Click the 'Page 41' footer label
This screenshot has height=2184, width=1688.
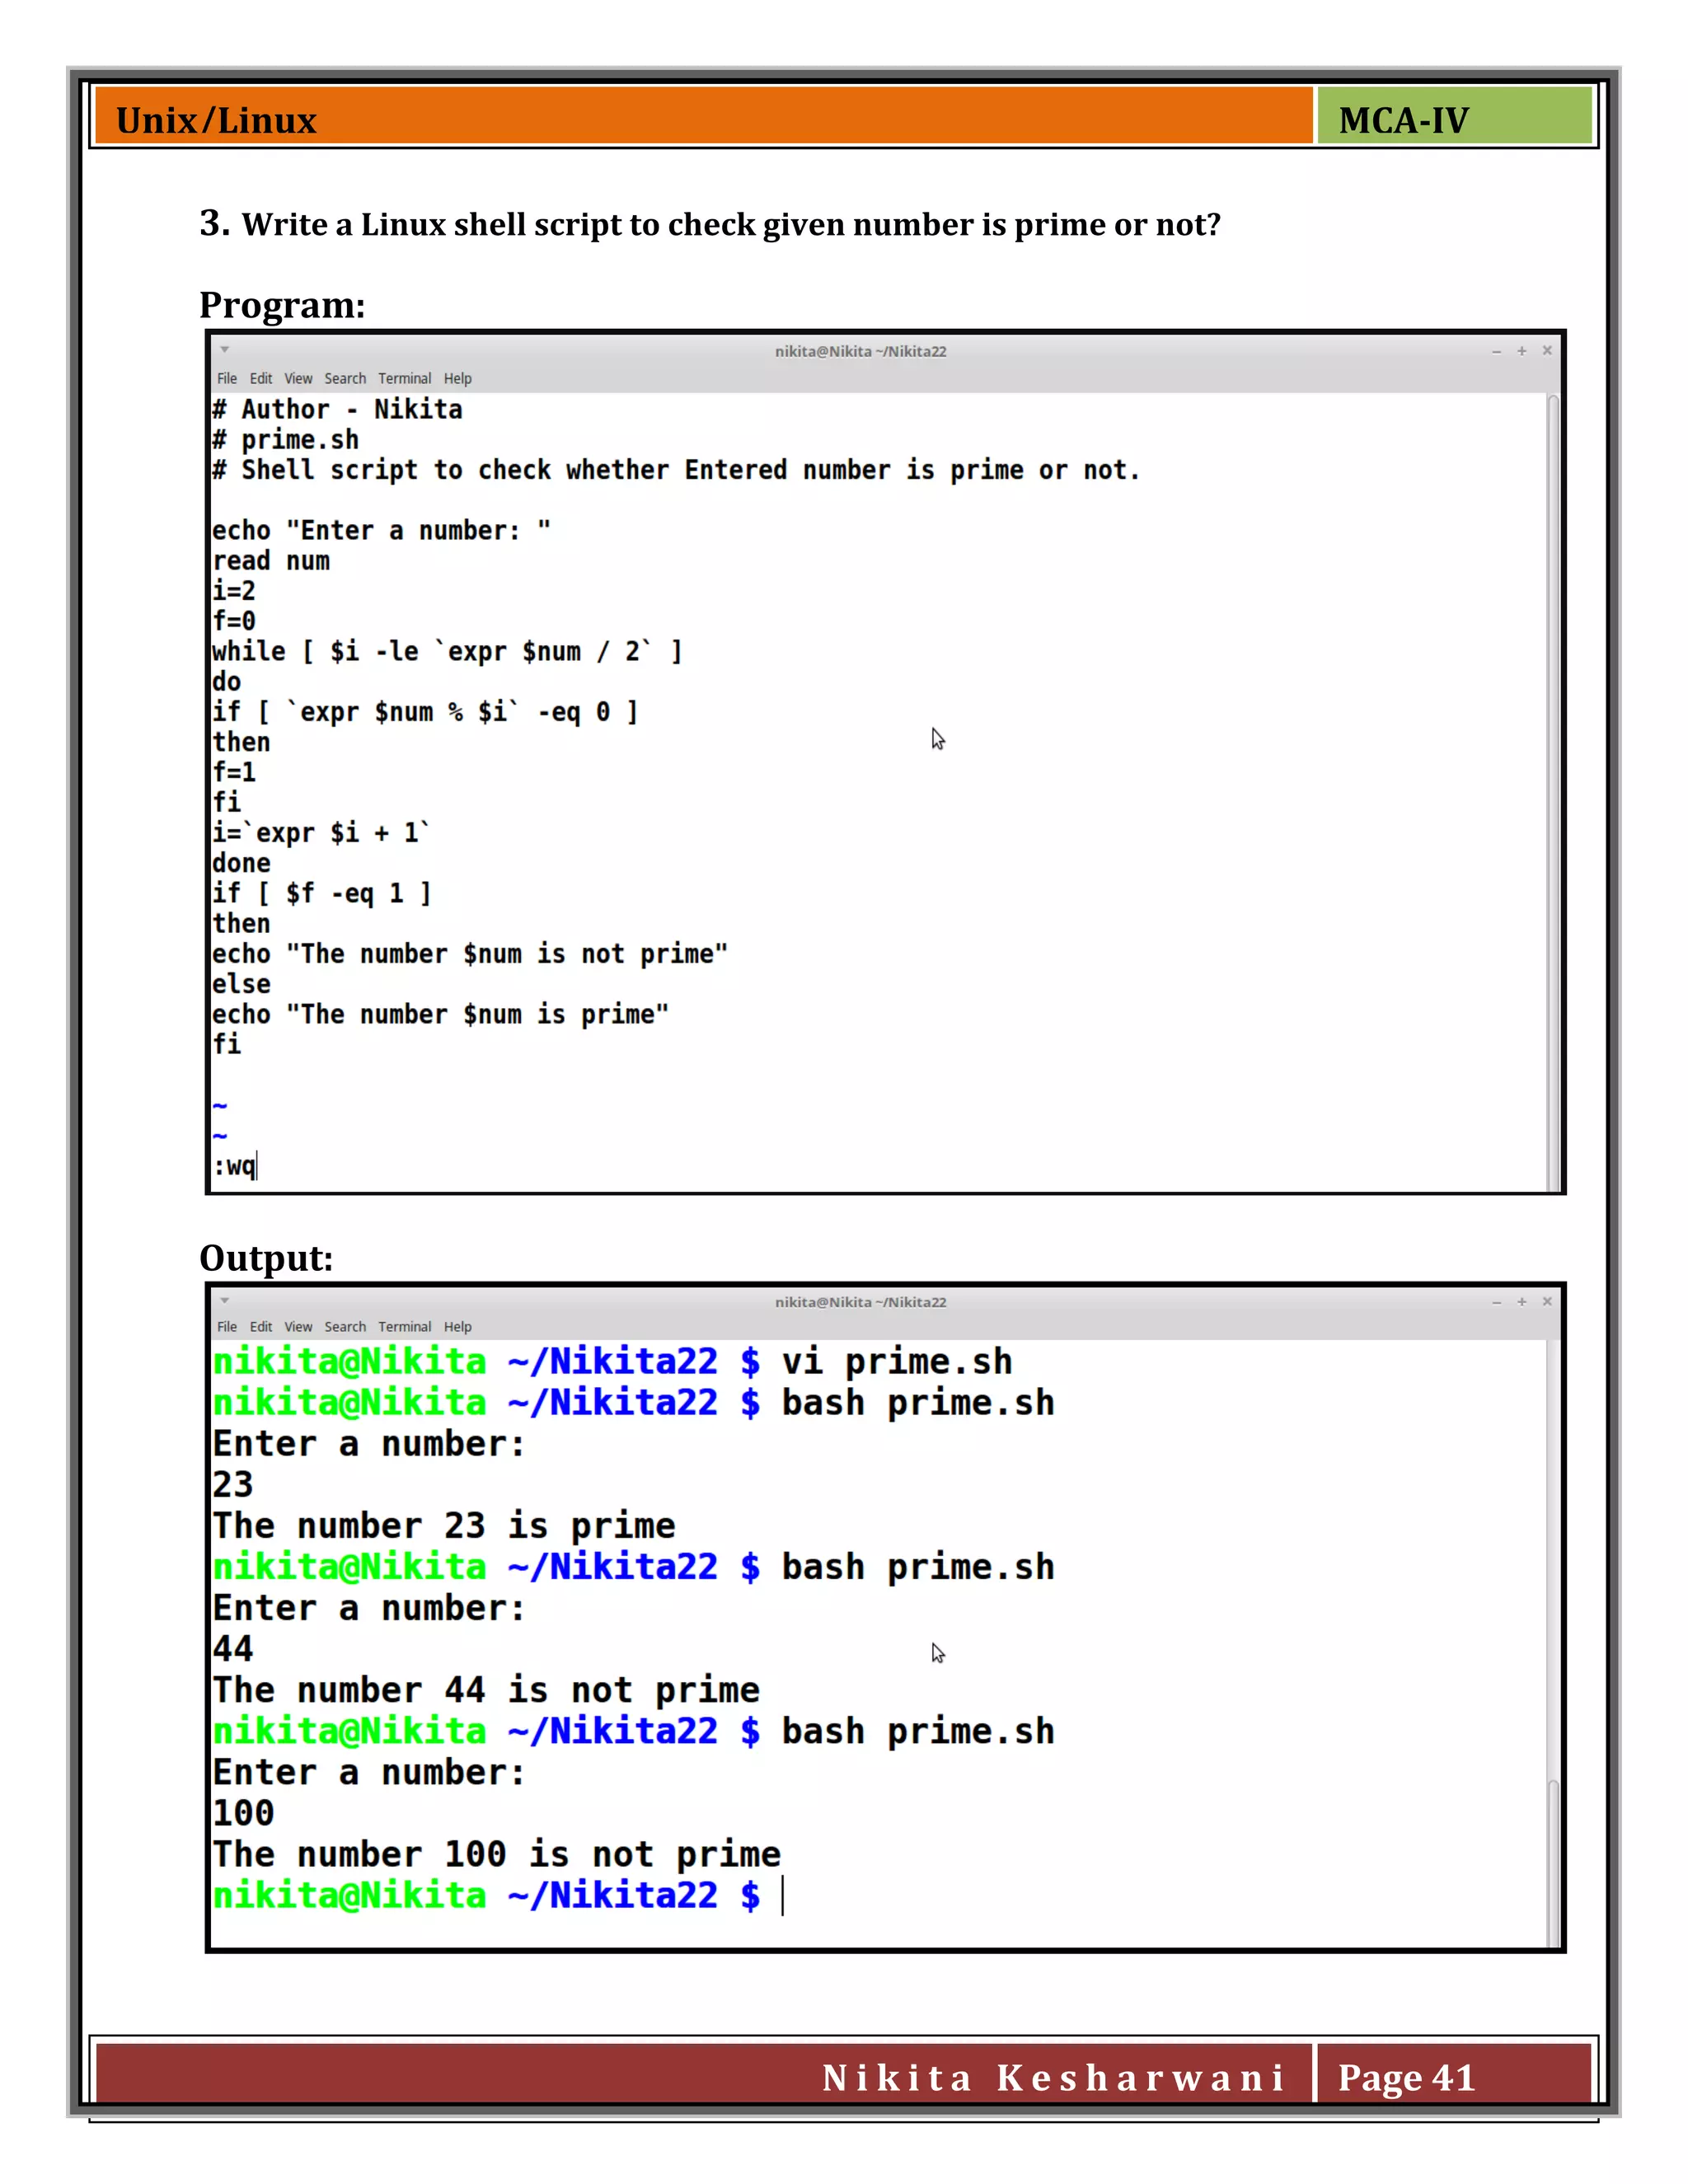click(x=1407, y=2078)
